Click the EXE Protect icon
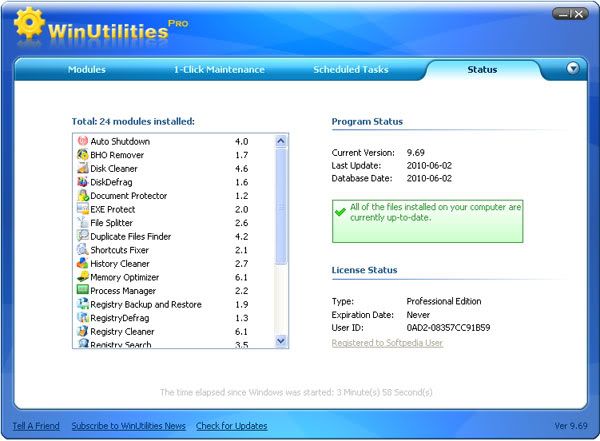Viewport: 600px width, 441px height. [83, 209]
